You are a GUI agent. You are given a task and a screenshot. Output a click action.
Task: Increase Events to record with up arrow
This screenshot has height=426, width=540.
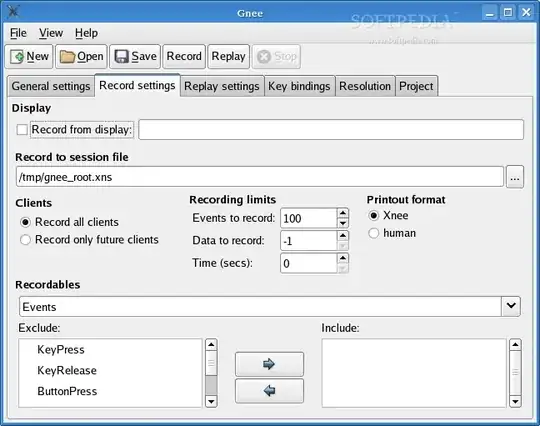click(x=343, y=213)
